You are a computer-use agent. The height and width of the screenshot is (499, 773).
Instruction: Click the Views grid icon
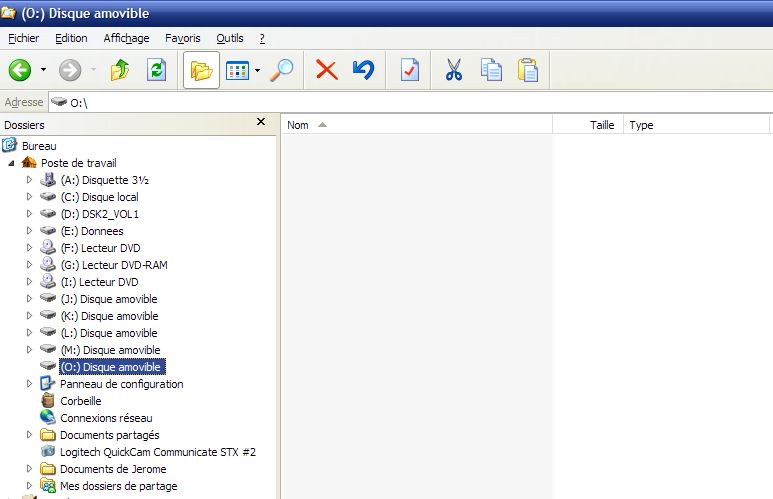tap(237, 71)
